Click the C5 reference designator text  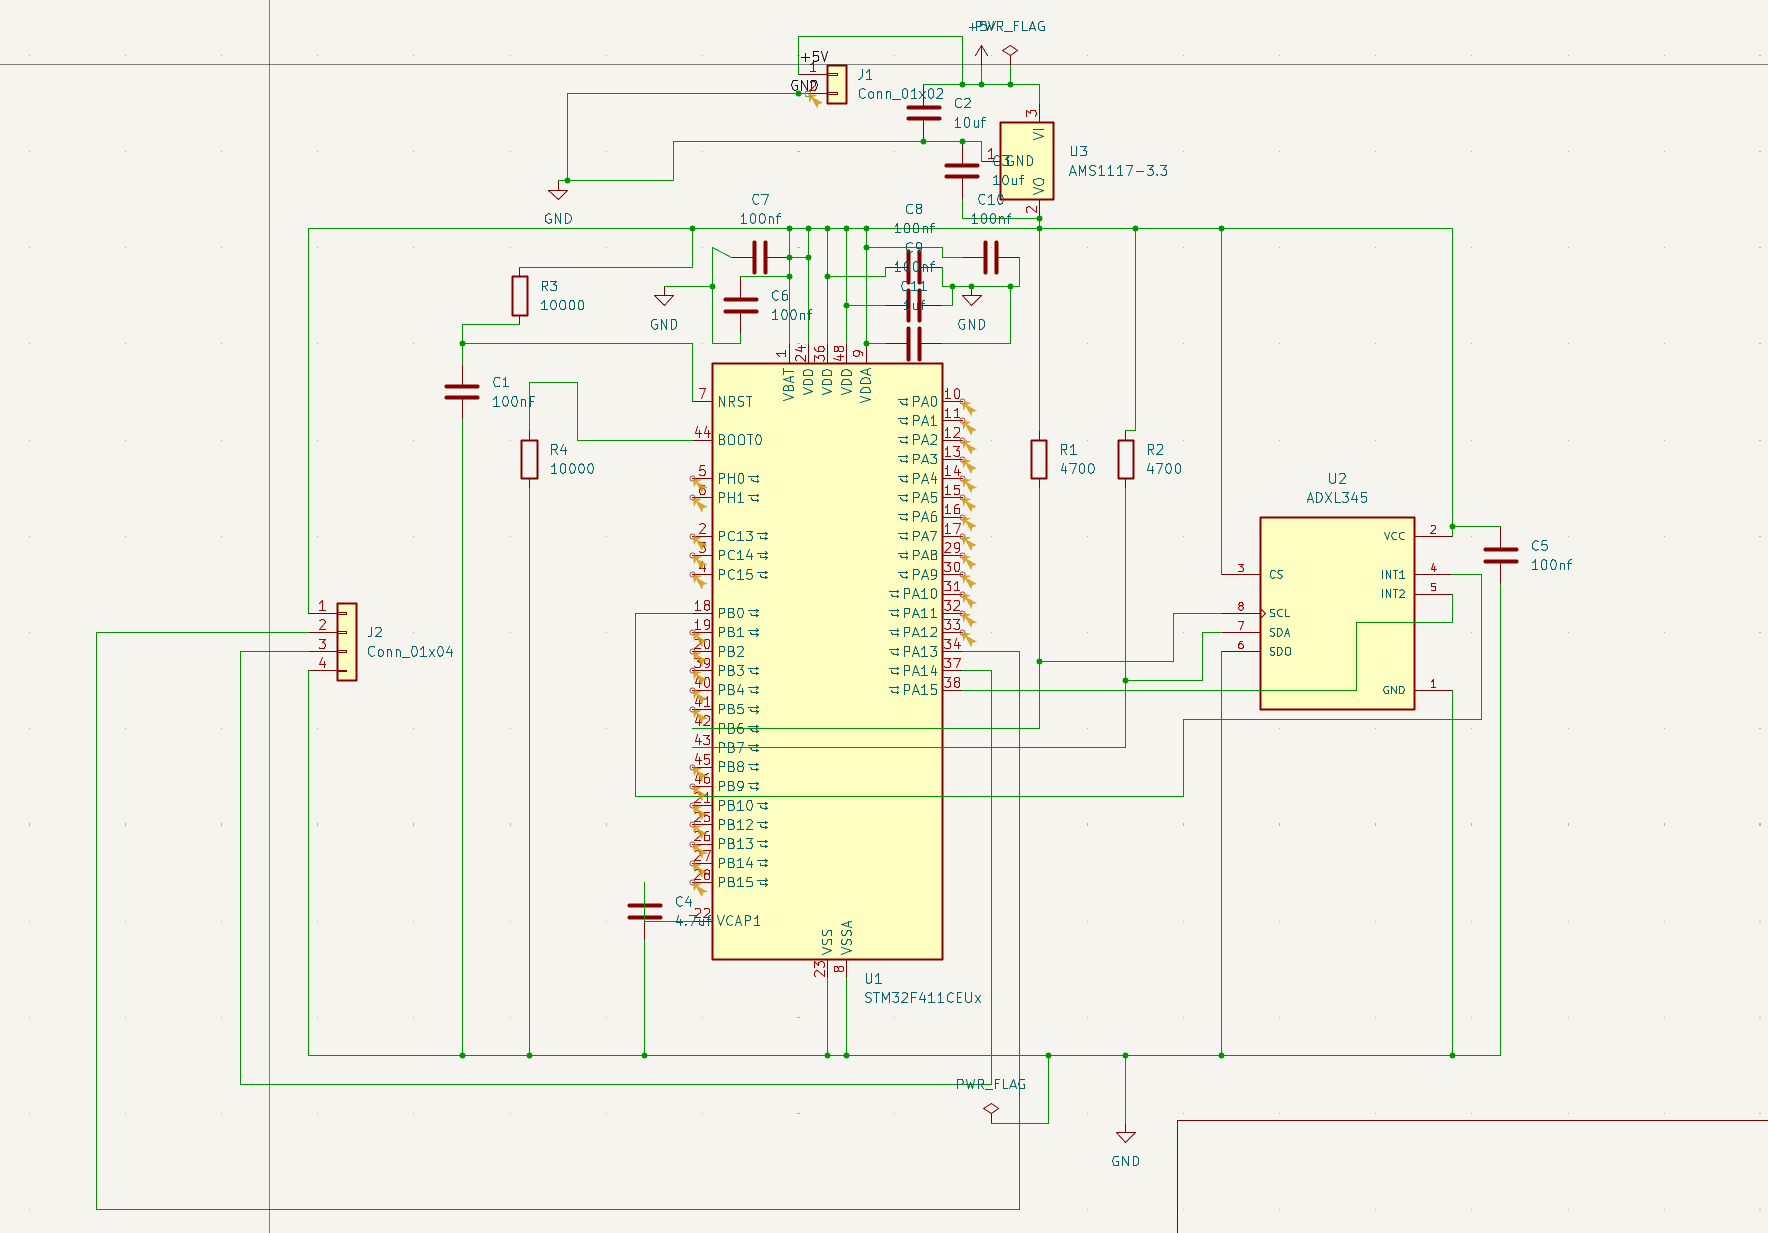pos(1540,546)
